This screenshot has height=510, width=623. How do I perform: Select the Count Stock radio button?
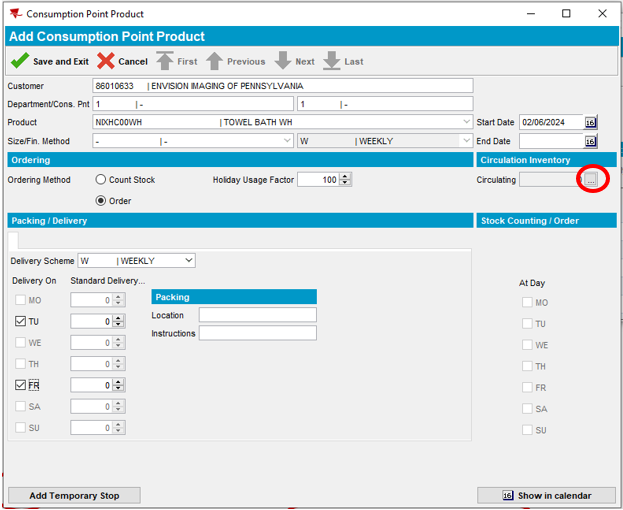(101, 180)
